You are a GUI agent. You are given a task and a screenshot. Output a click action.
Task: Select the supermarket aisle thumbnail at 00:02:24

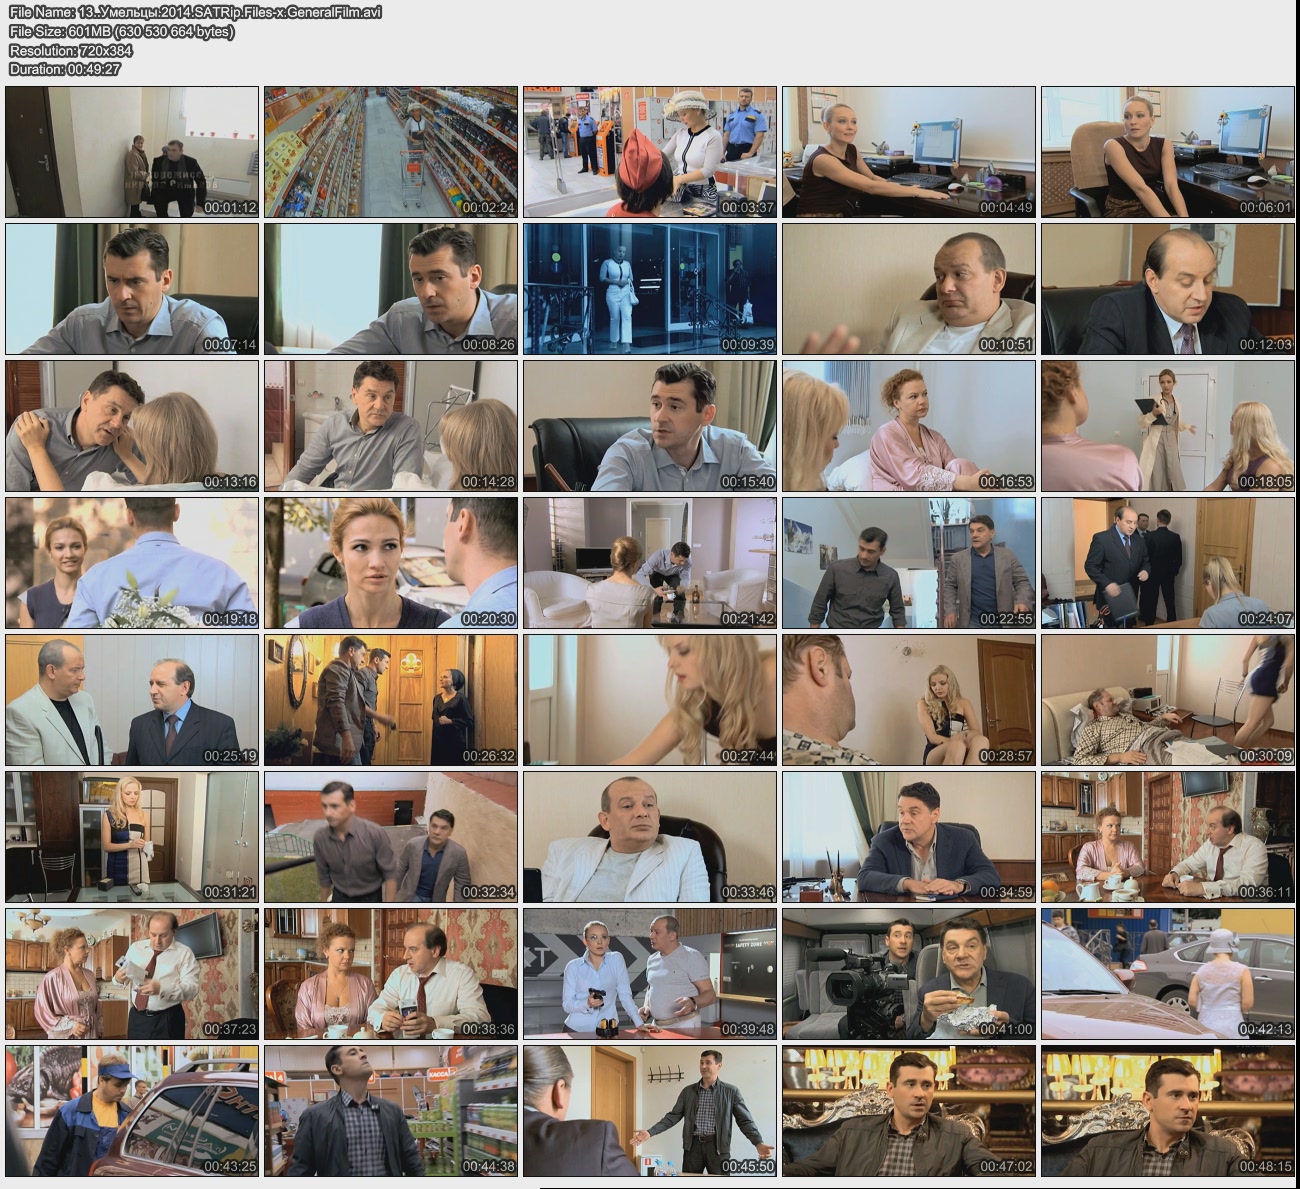click(x=391, y=152)
